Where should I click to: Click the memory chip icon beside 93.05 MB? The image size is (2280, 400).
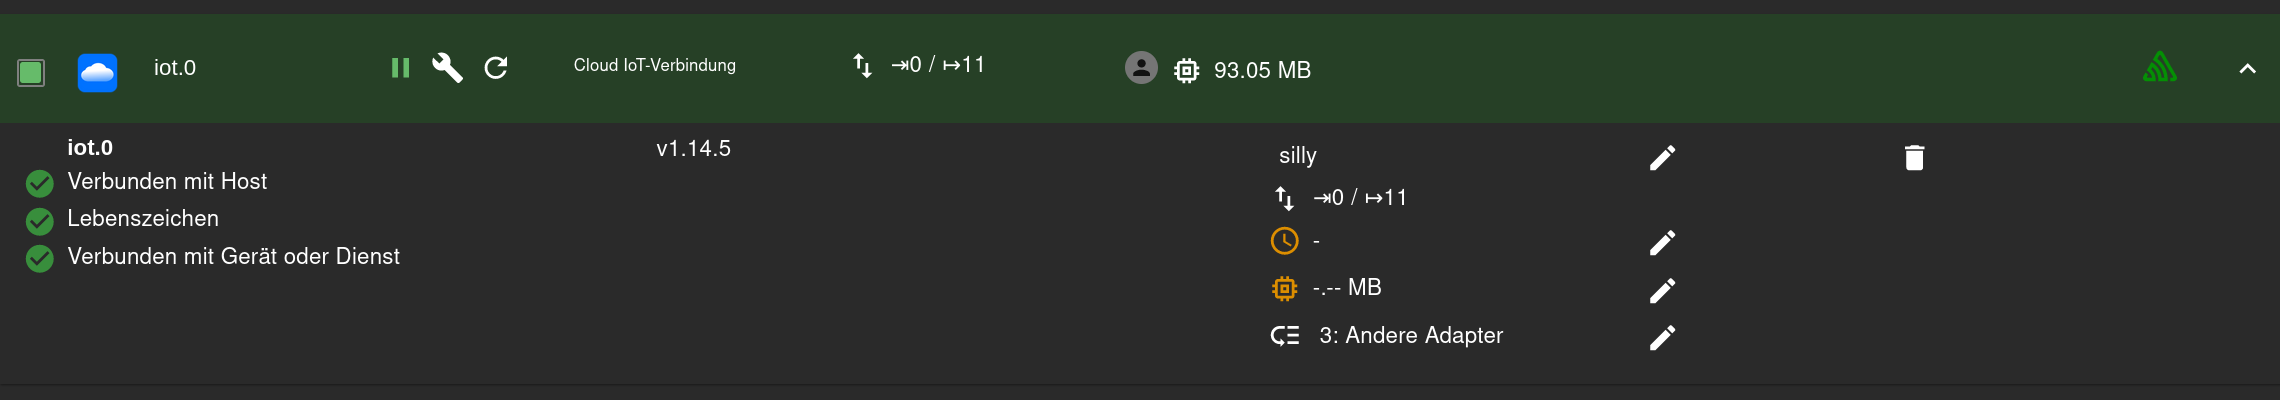pos(1186,70)
